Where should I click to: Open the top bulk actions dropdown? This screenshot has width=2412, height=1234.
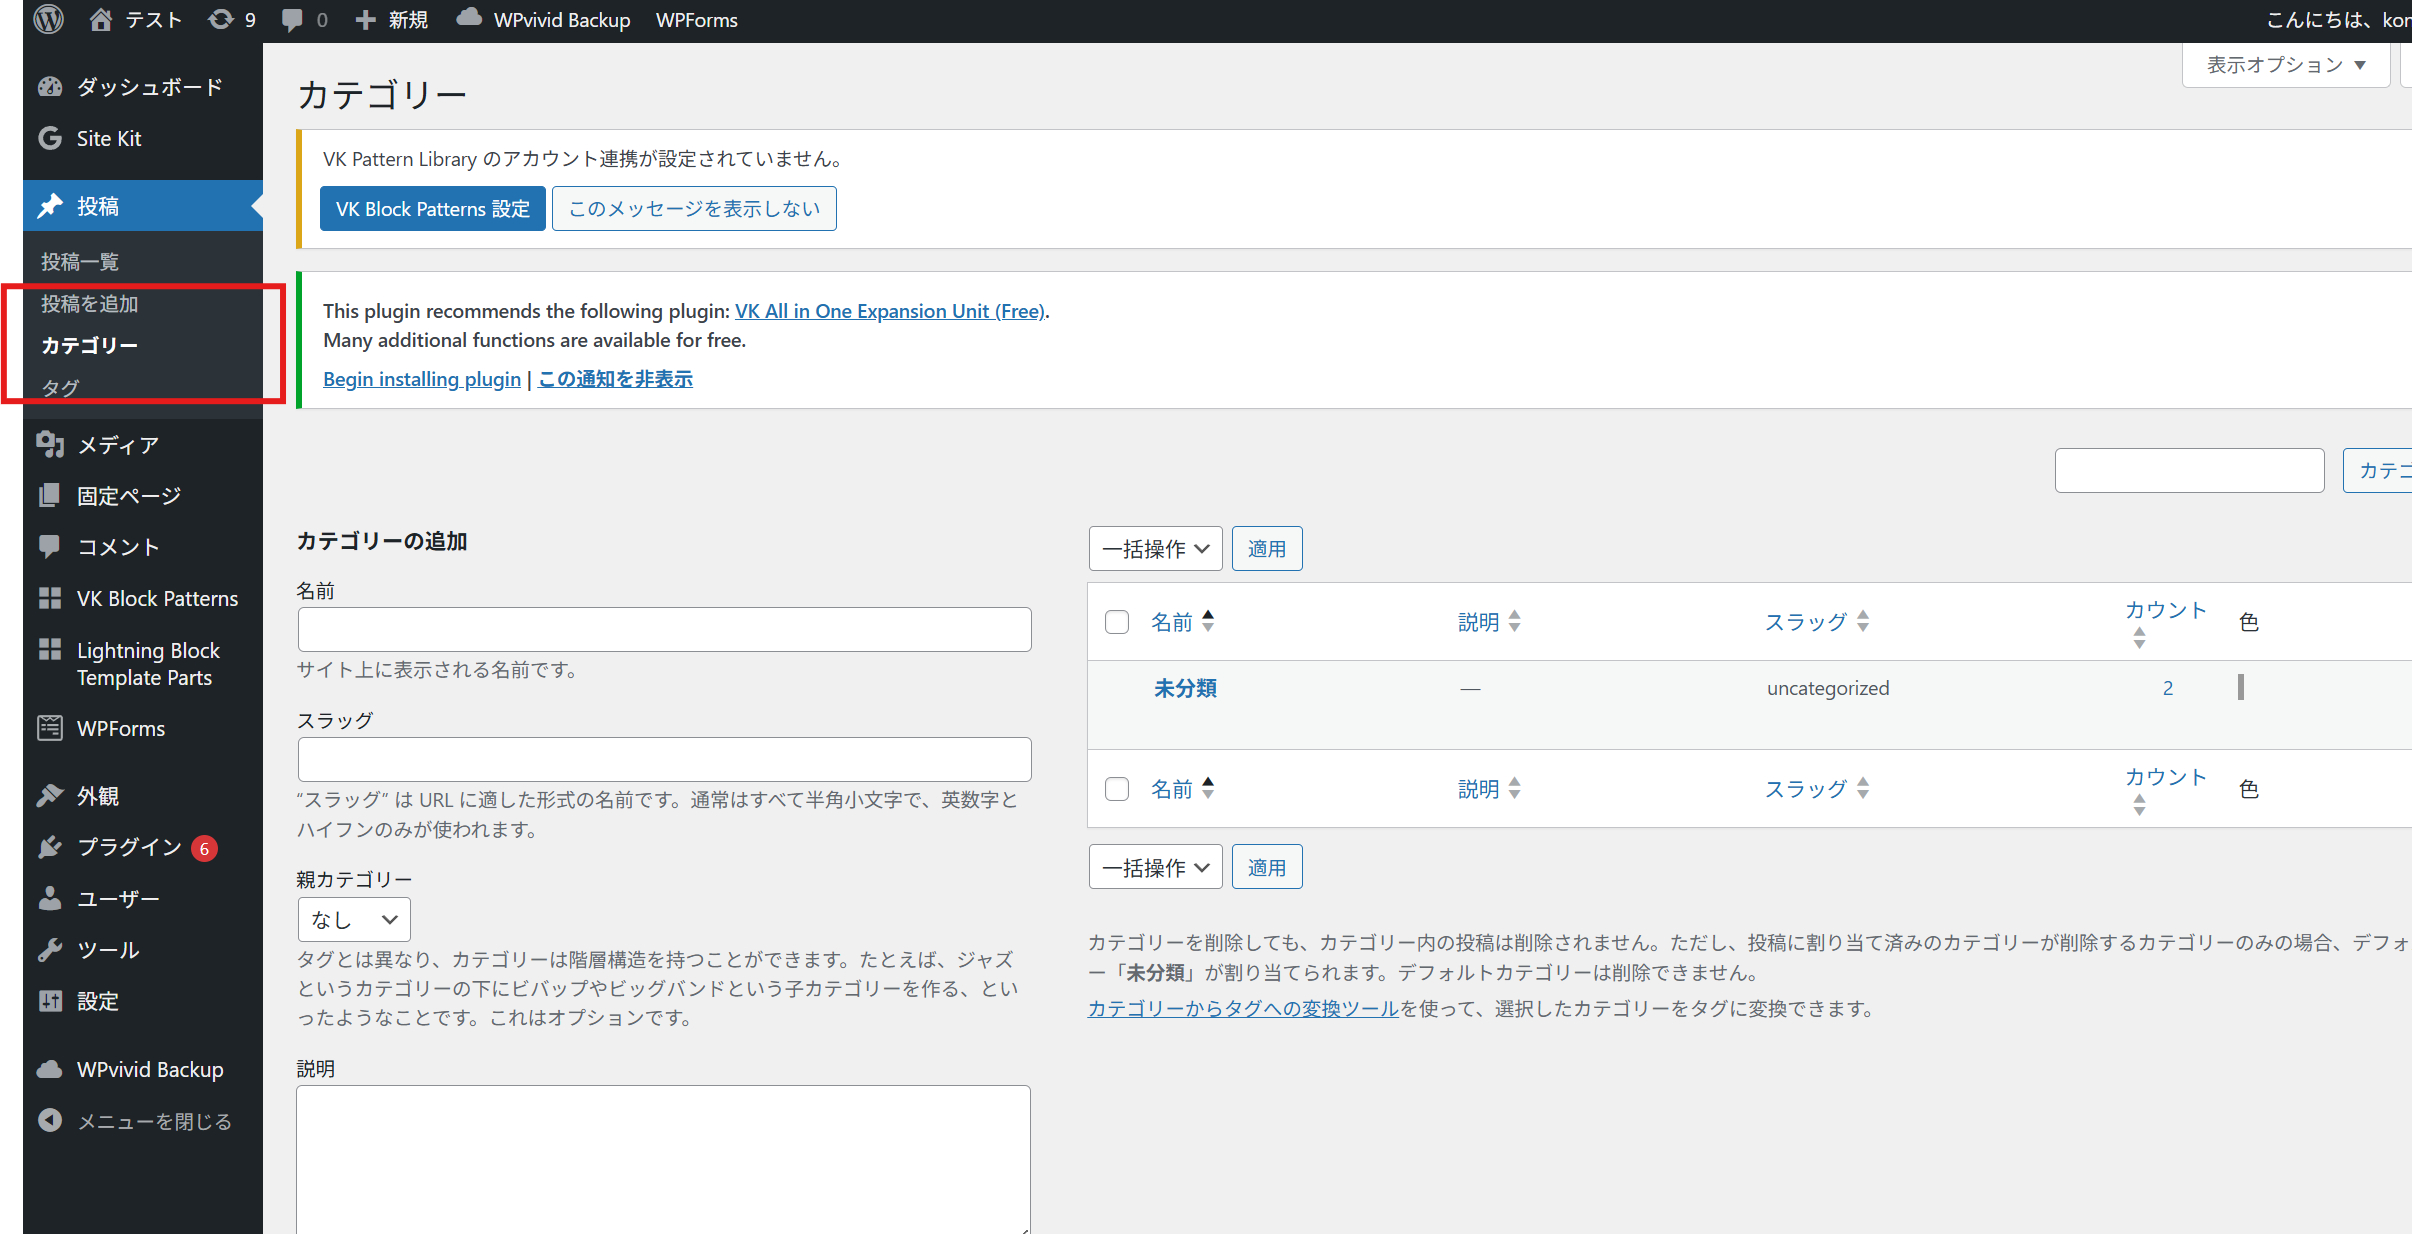(1155, 549)
